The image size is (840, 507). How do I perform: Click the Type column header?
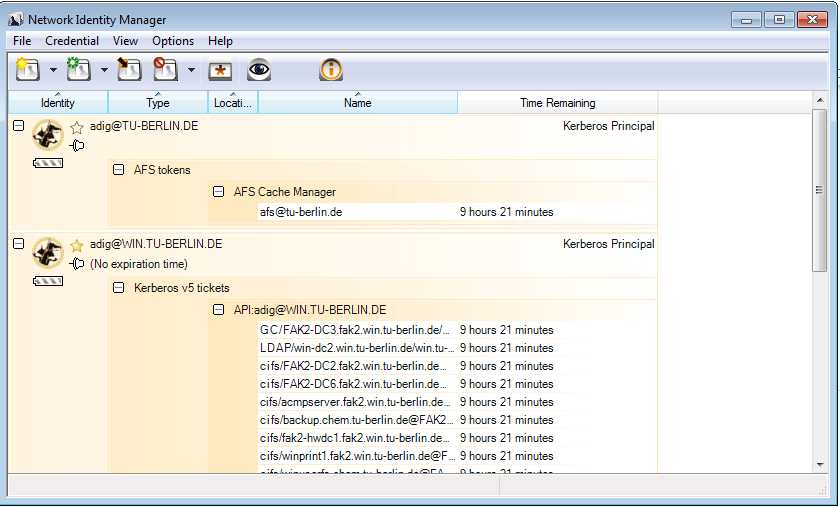click(158, 103)
